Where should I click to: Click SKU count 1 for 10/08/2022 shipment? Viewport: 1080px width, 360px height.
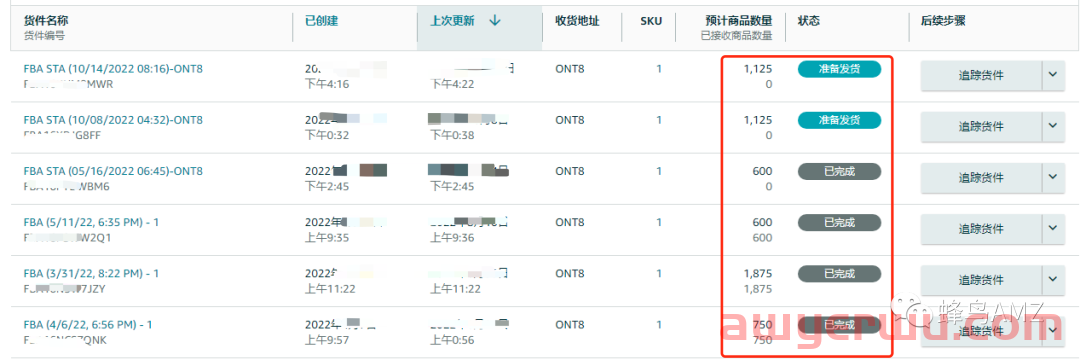(658, 120)
